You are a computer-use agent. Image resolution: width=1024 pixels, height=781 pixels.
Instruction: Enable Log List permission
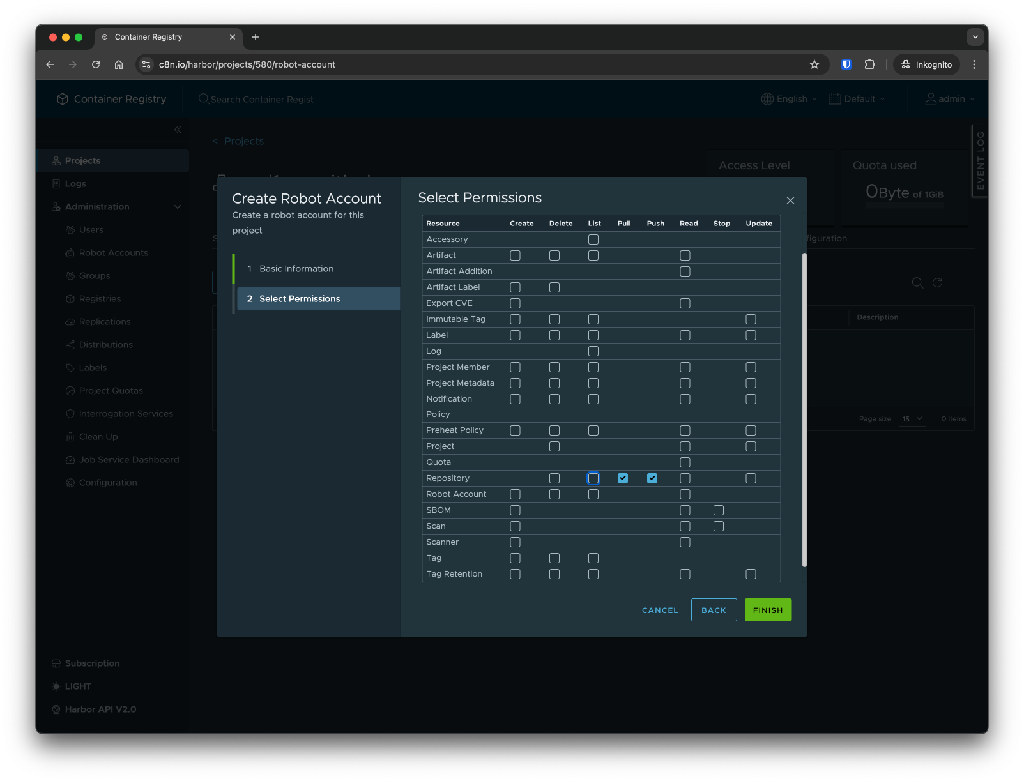click(593, 351)
